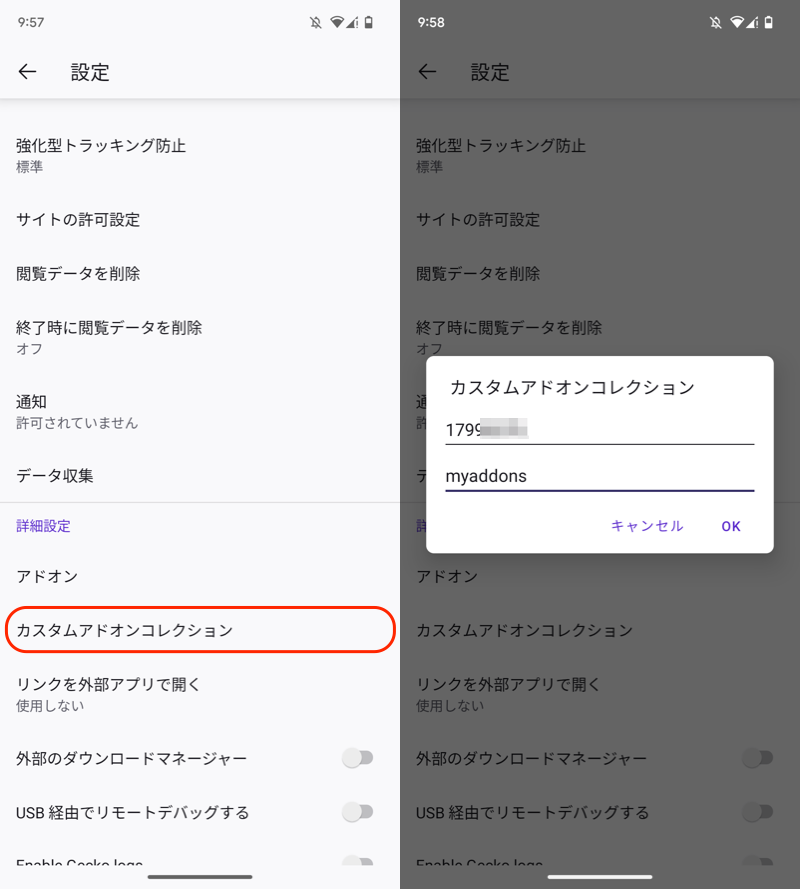Image resolution: width=800 pixels, height=889 pixels.
Task: Click the user ID field starting with 1799
Action: (599, 430)
